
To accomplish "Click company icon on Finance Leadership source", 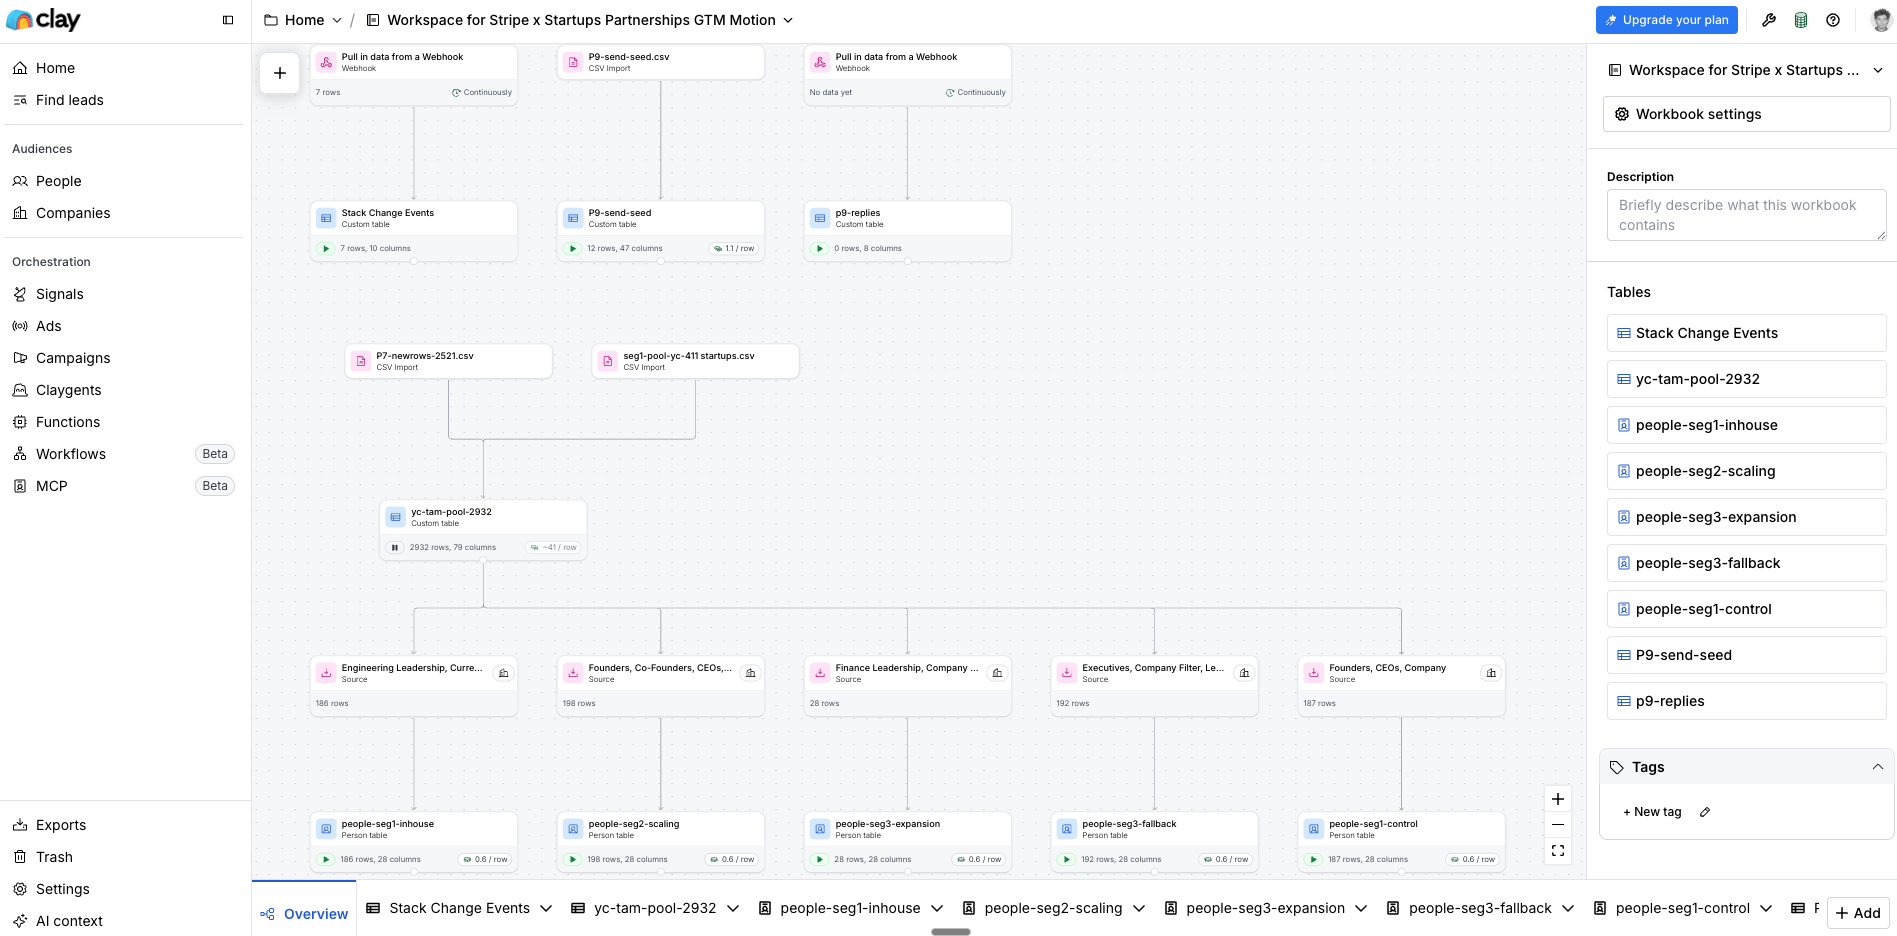I will [998, 673].
